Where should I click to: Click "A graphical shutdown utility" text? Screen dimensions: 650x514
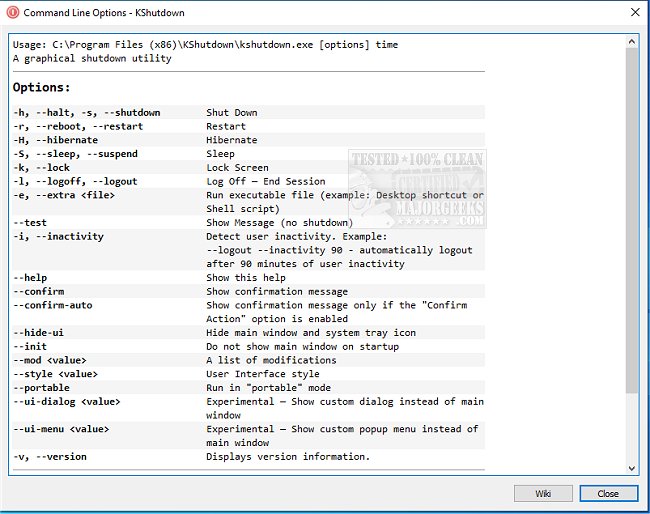[x=92, y=58]
